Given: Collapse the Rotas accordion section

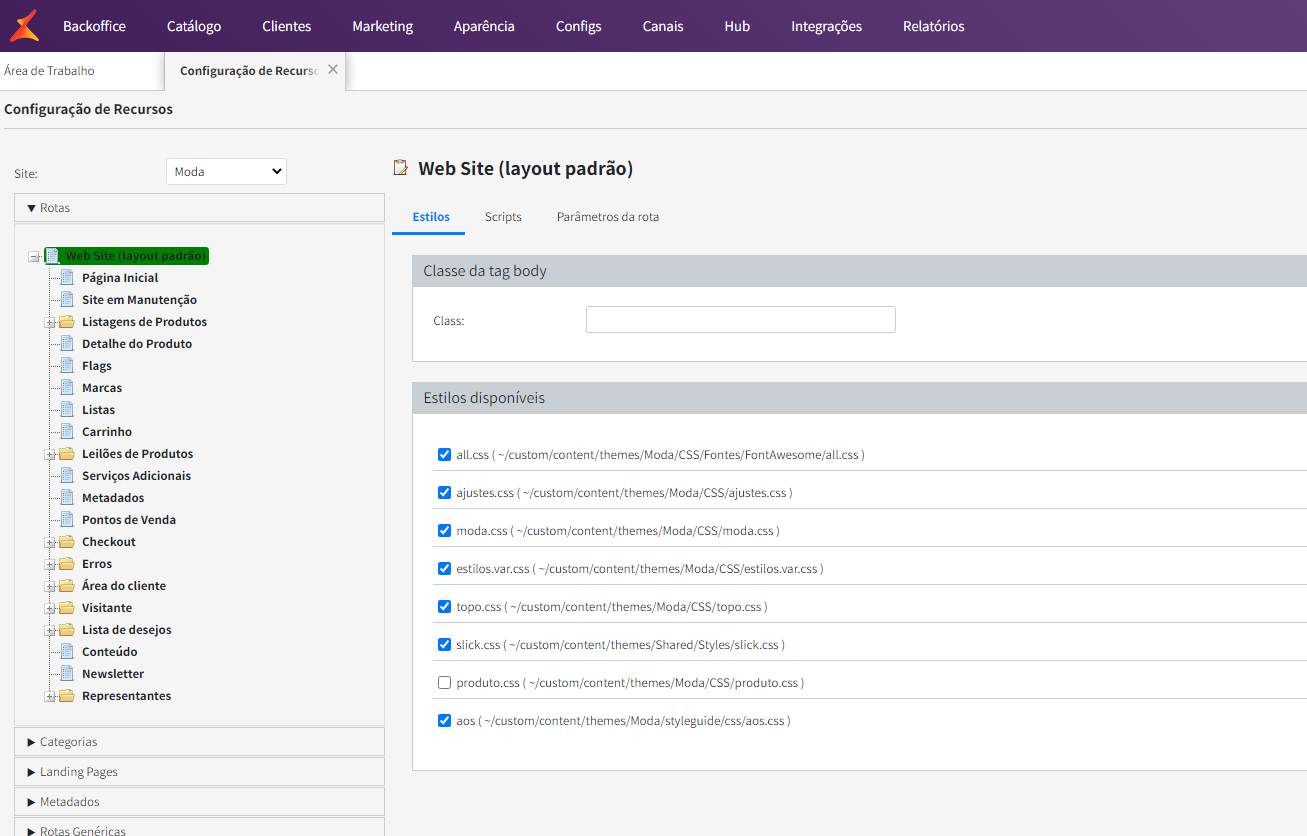Looking at the screenshot, I should tap(199, 208).
